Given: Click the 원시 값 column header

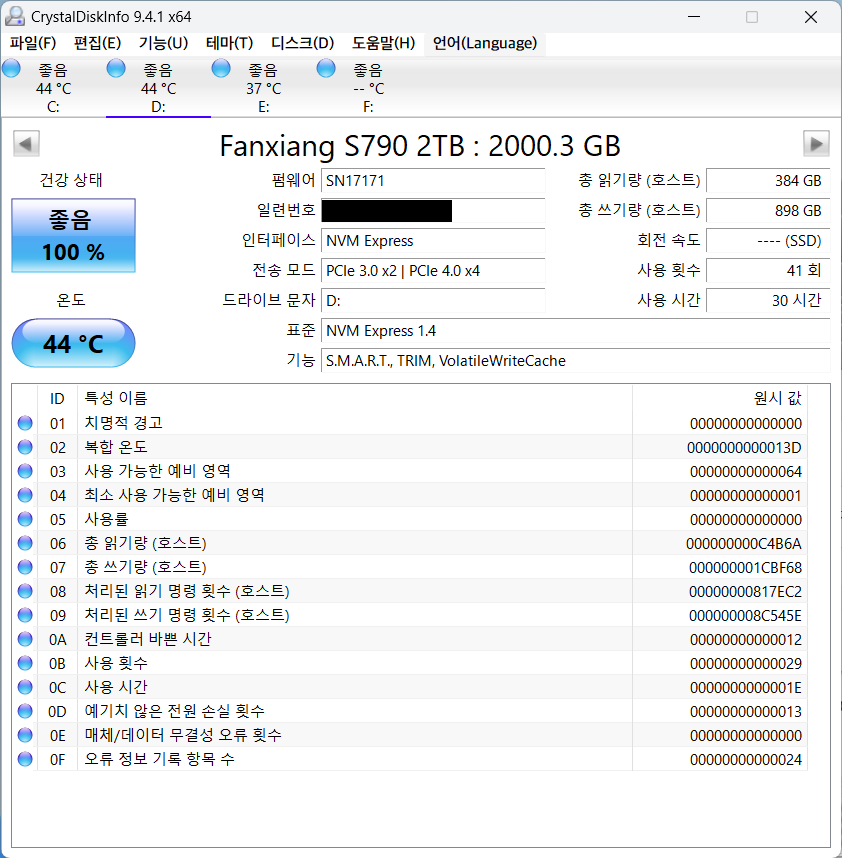Looking at the screenshot, I should click(720, 398).
